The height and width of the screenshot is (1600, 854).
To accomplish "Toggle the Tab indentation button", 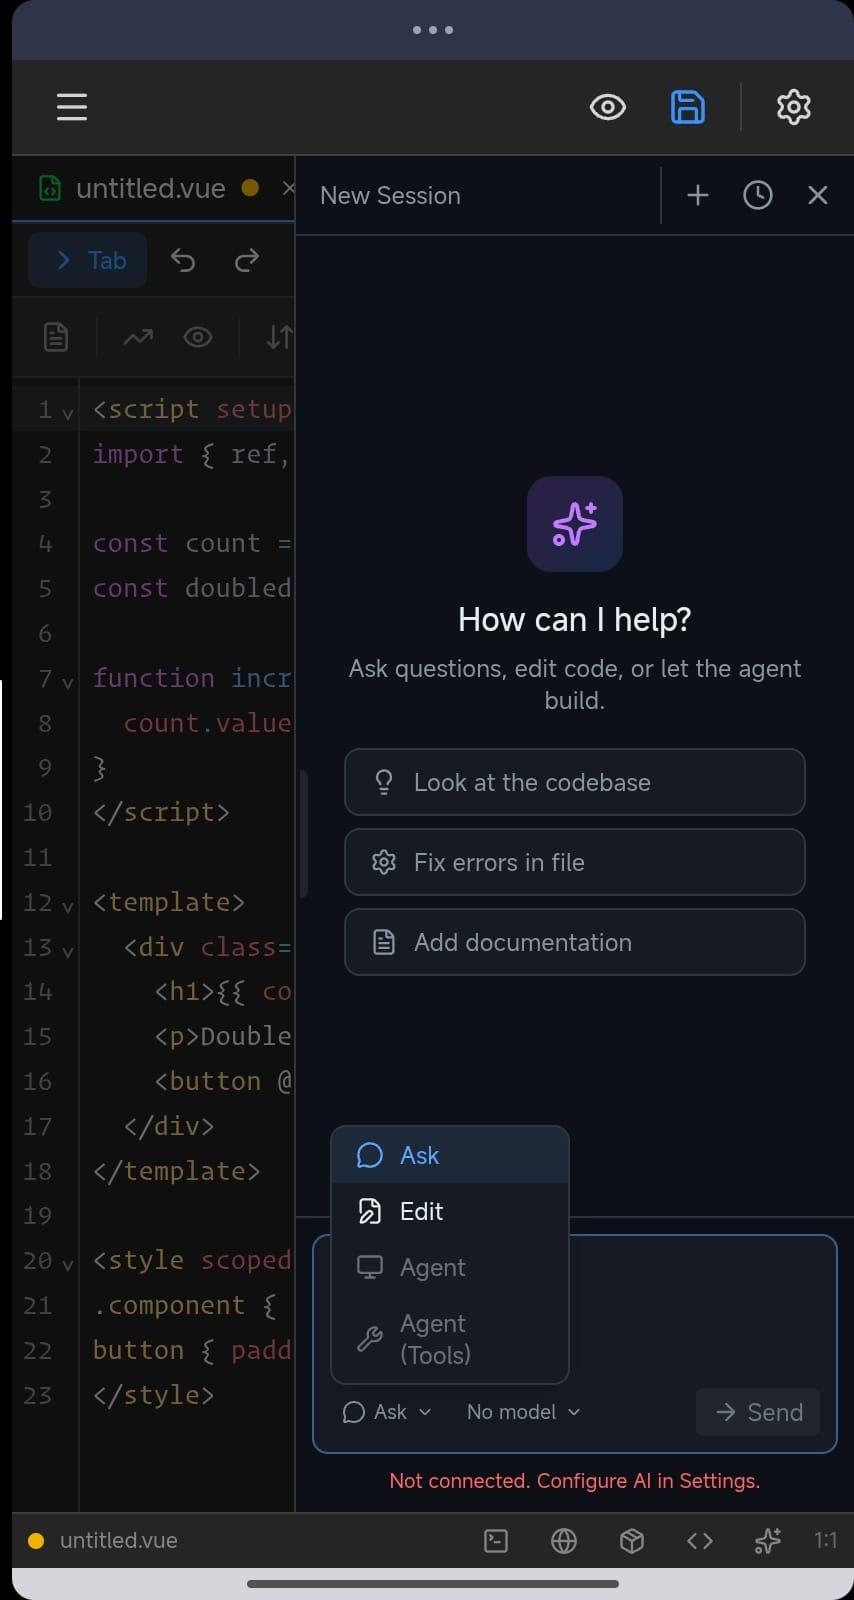I will coord(87,260).
